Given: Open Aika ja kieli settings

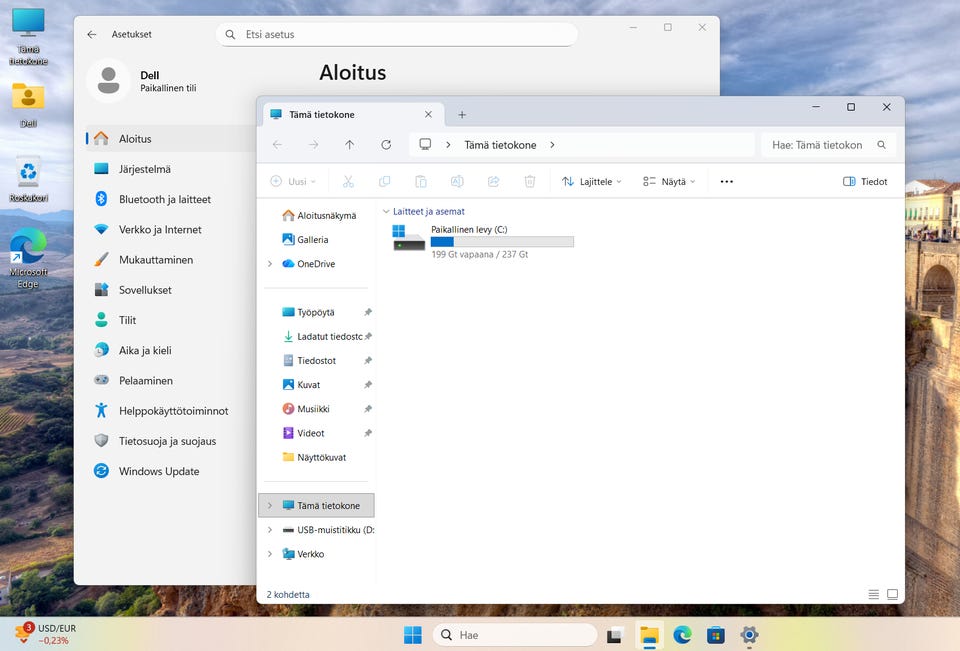Looking at the screenshot, I should 171,350.
